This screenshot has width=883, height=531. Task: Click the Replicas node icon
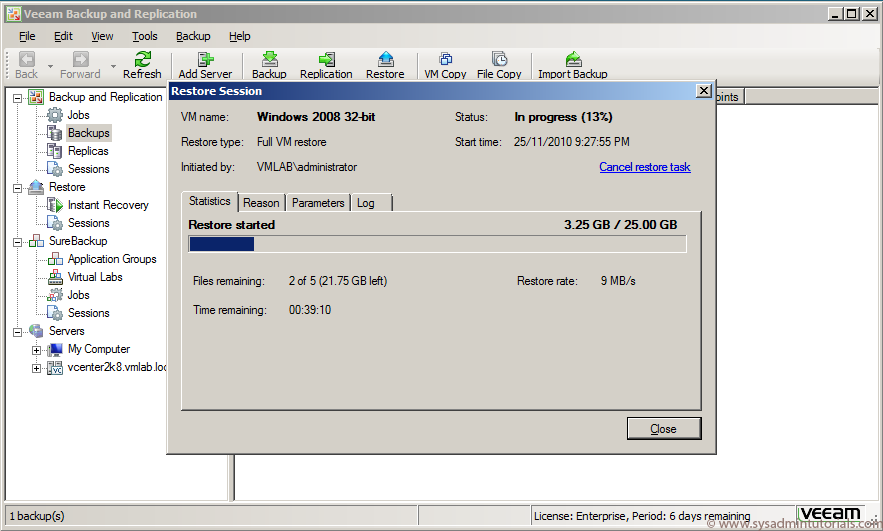[x=55, y=151]
